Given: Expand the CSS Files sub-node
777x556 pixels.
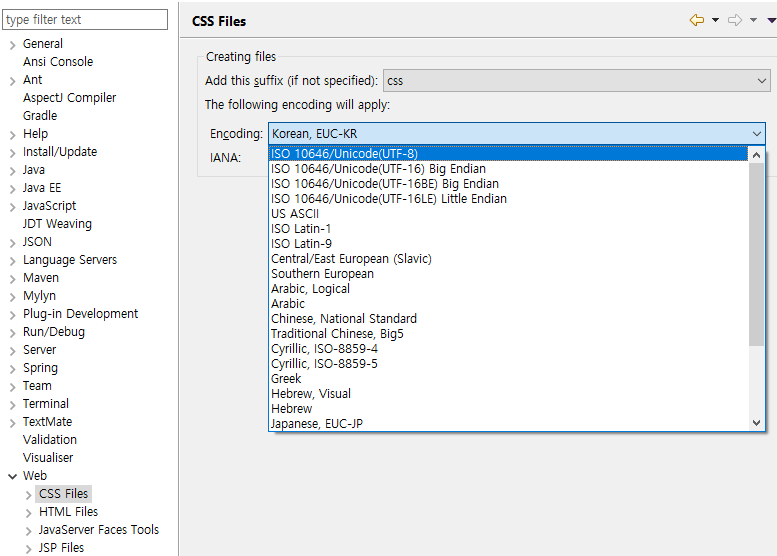Looking at the screenshot, I should coord(29,495).
